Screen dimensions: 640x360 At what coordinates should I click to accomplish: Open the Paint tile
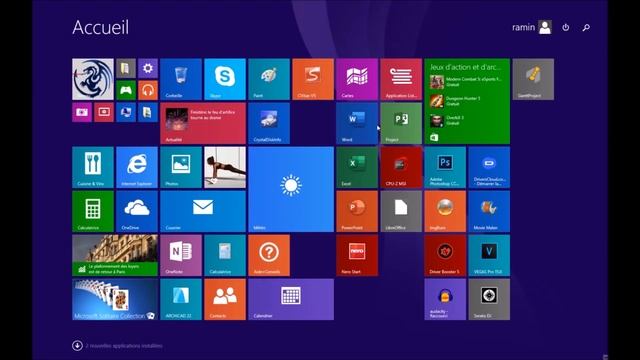(x=269, y=79)
